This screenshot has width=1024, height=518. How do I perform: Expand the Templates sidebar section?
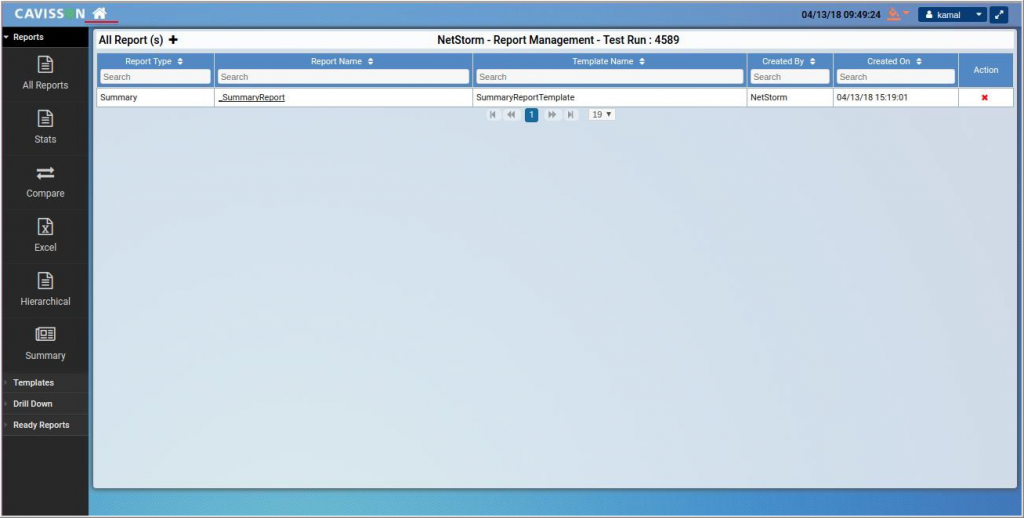tap(44, 383)
